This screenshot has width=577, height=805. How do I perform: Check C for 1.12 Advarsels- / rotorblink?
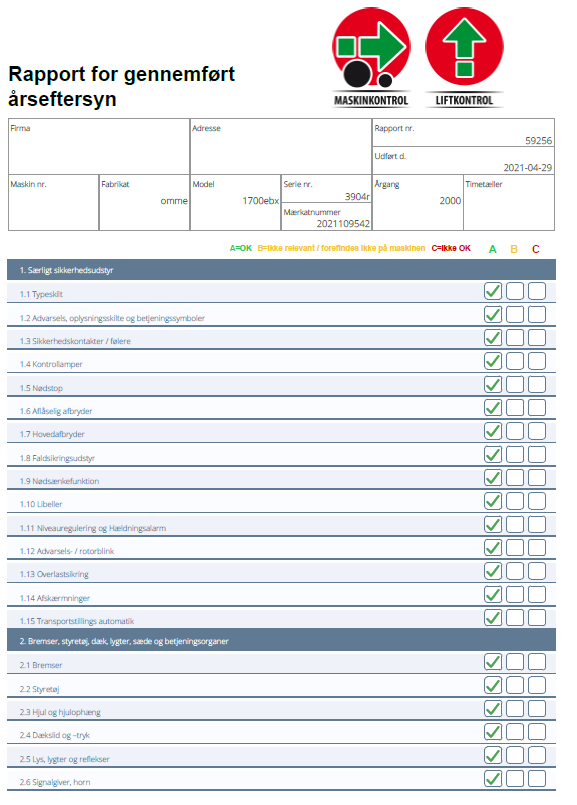click(537, 548)
